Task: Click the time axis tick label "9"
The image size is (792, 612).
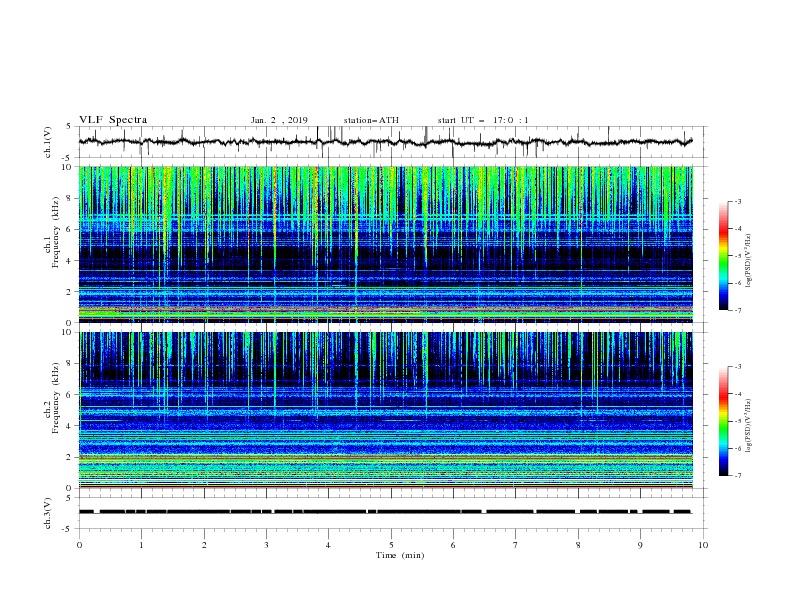Action: (x=640, y=545)
